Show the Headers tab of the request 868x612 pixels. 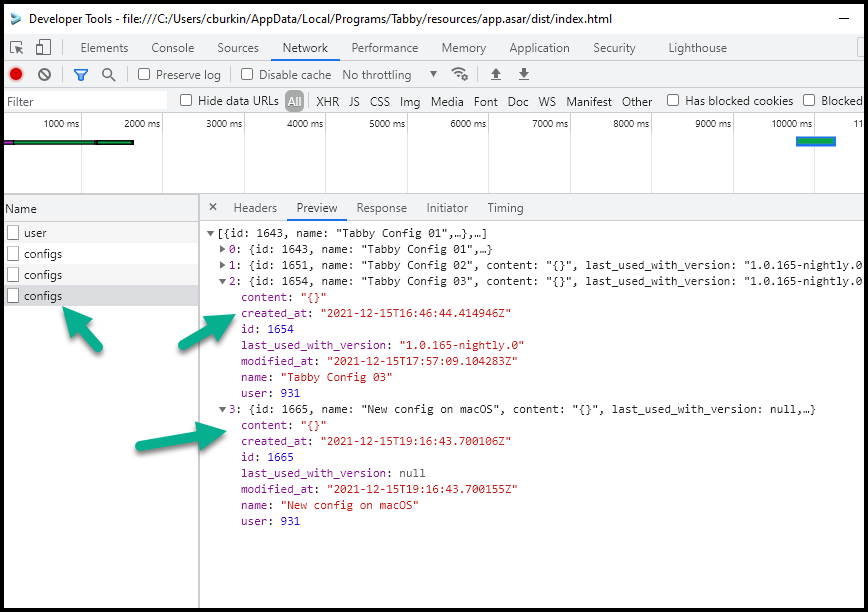click(255, 208)
